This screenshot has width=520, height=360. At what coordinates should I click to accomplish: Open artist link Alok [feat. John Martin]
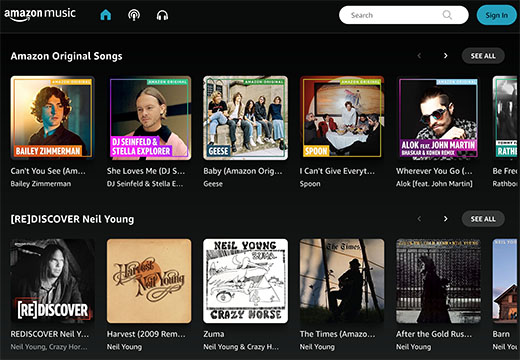[434, 184]
